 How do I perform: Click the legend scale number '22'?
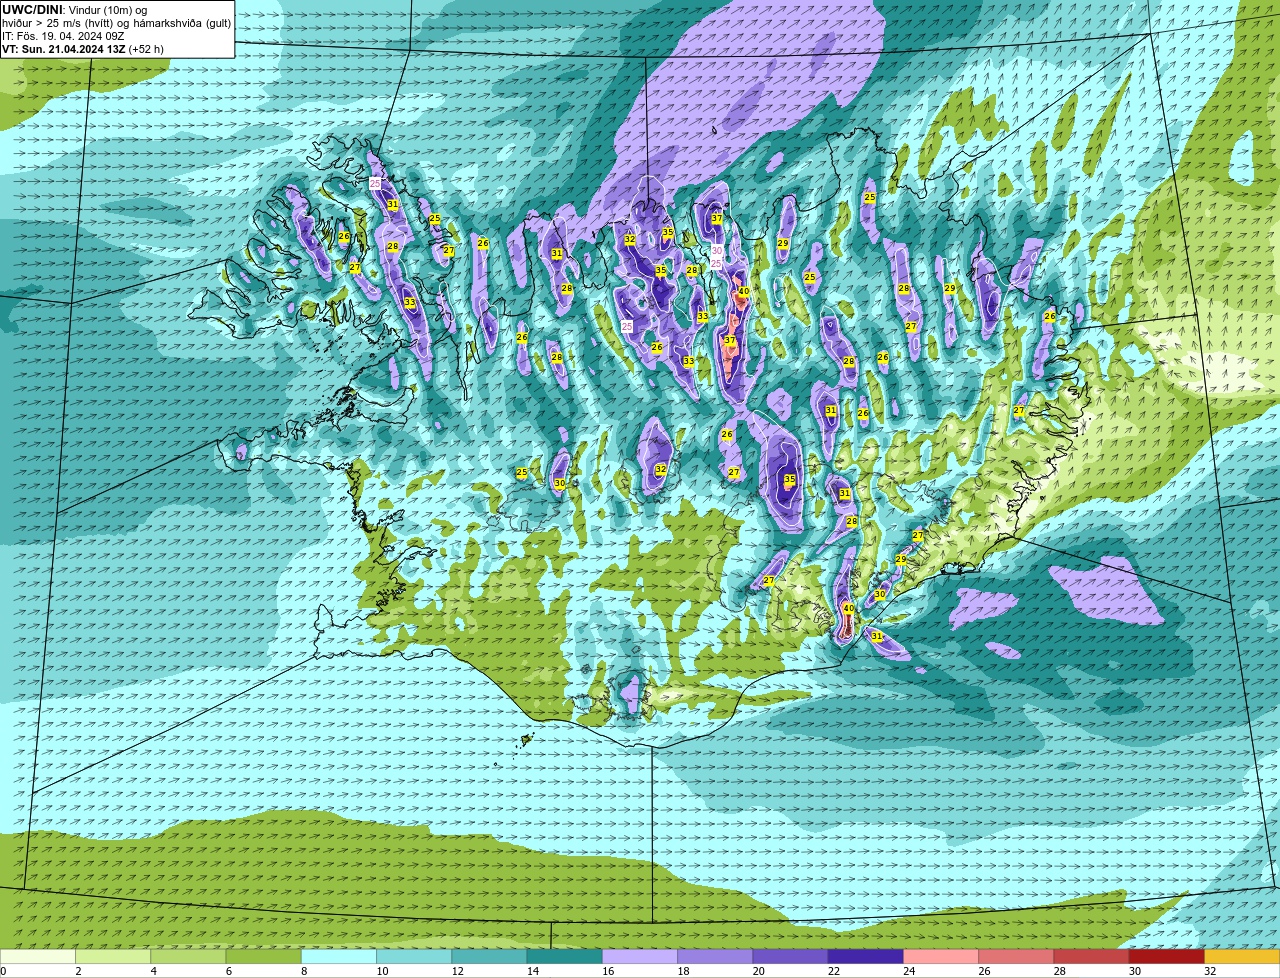click(834, 971)
